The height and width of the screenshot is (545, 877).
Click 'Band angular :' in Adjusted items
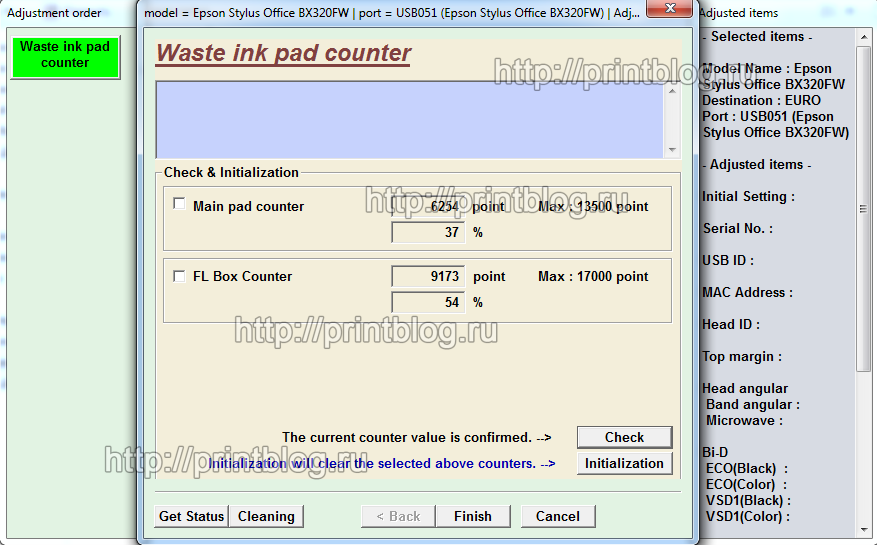pos(753,405)
